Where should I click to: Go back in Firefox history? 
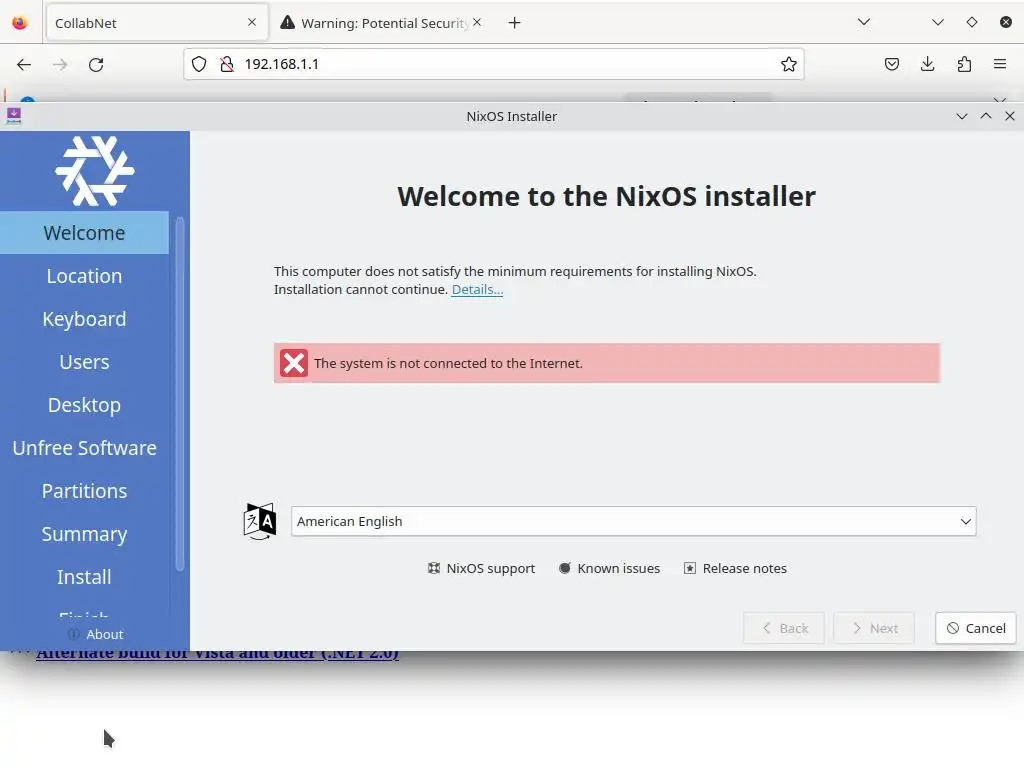(x=24, y=65)
